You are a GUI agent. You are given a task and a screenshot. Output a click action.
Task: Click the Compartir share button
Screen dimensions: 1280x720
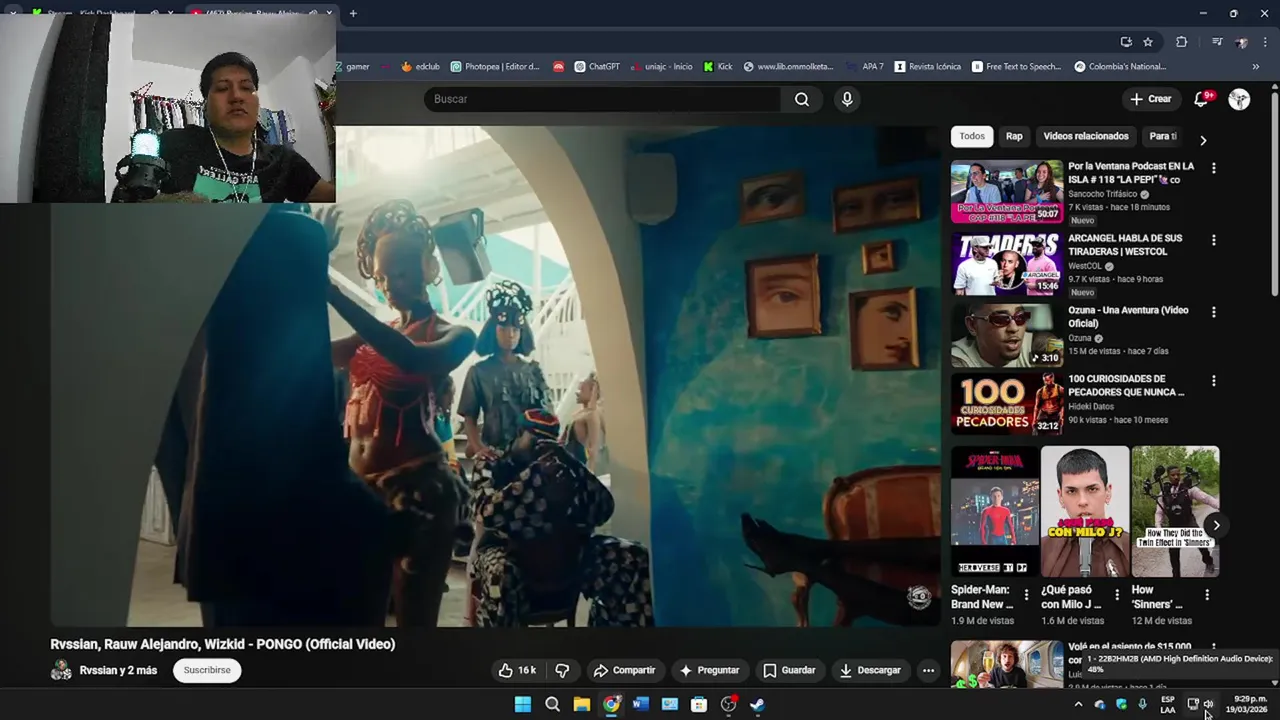click(624, 670)
